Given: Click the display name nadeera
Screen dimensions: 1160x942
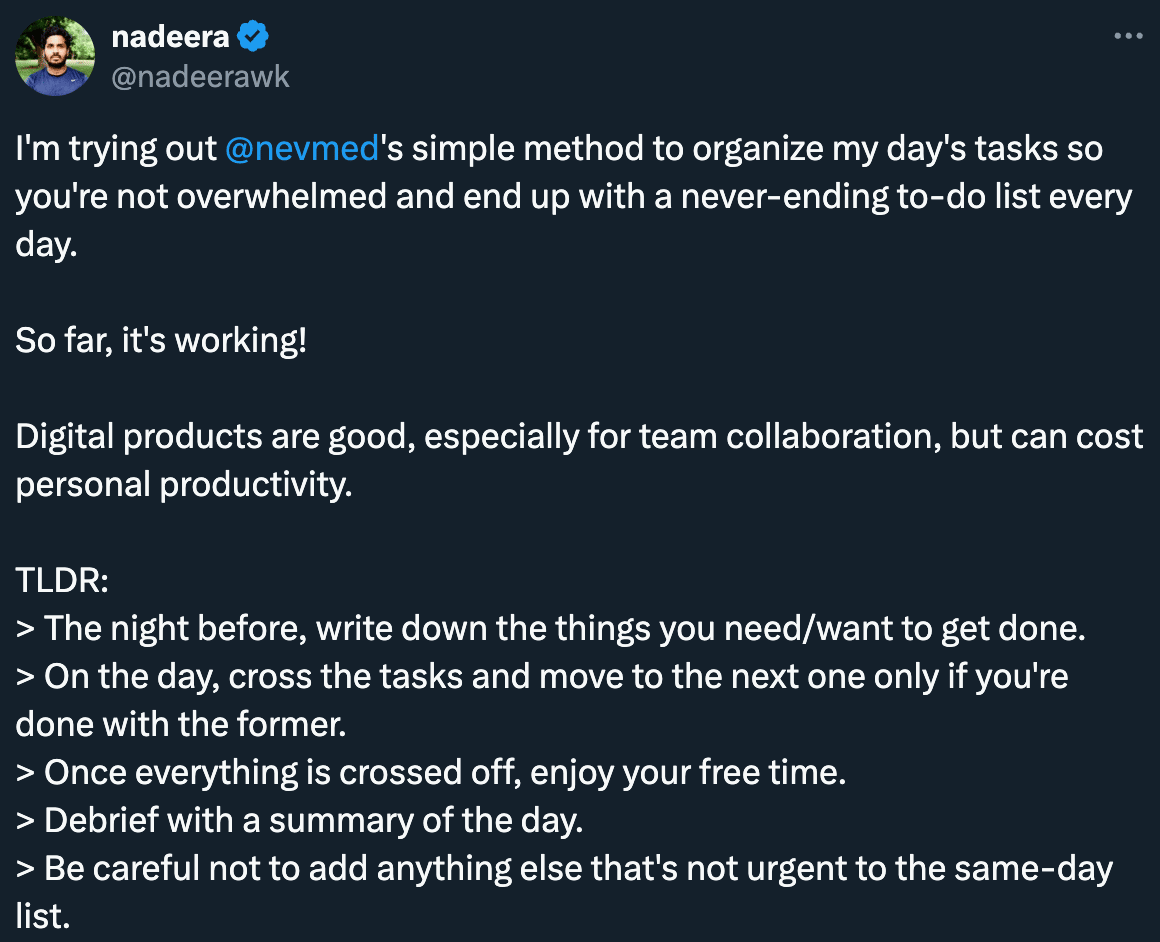Looking at the screenshot, I should point(170,36).
